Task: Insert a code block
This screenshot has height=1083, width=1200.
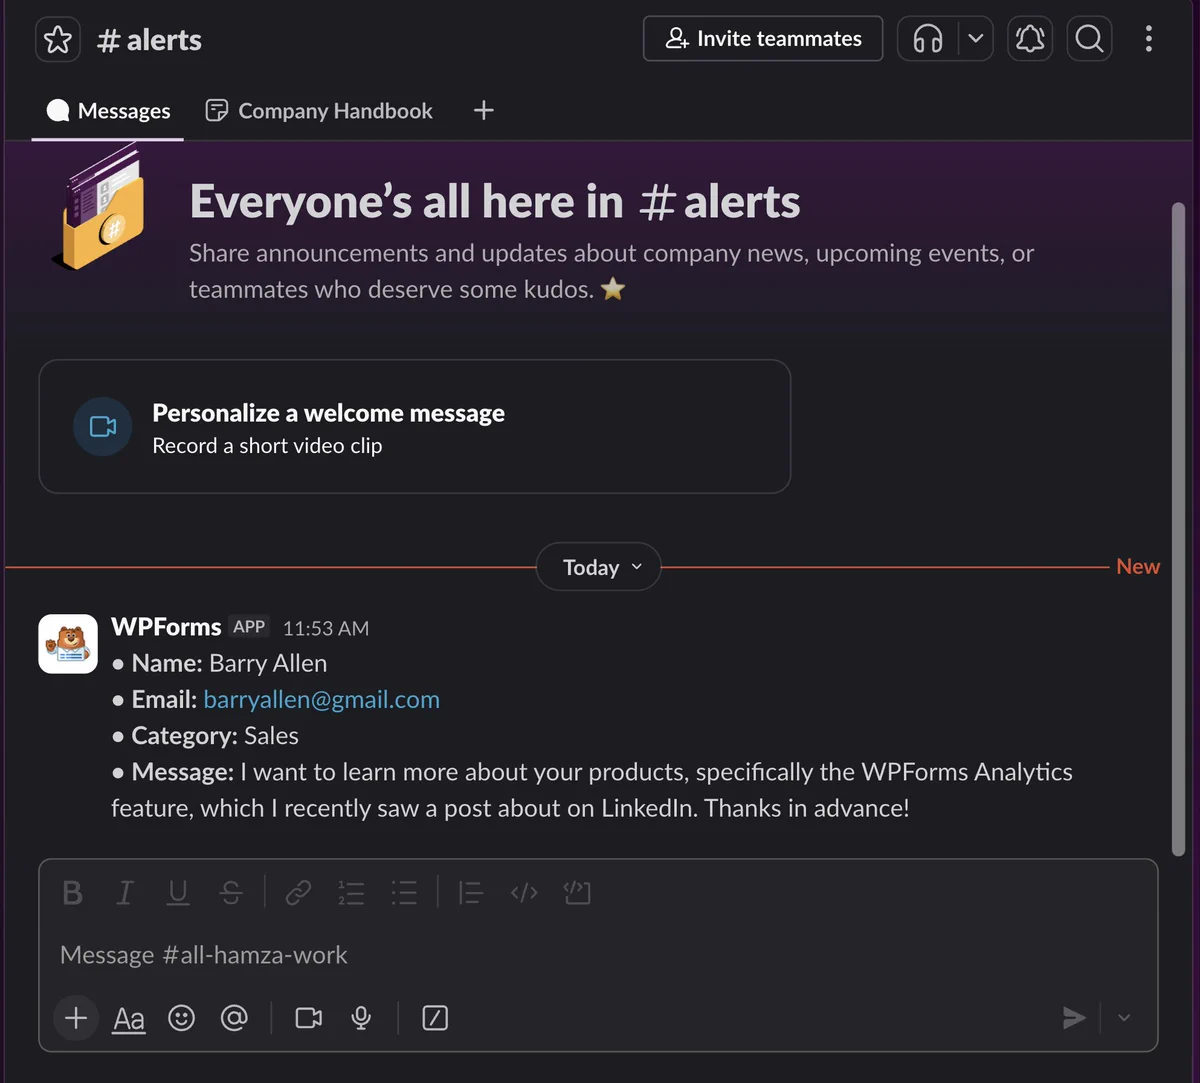Action: 577,892
